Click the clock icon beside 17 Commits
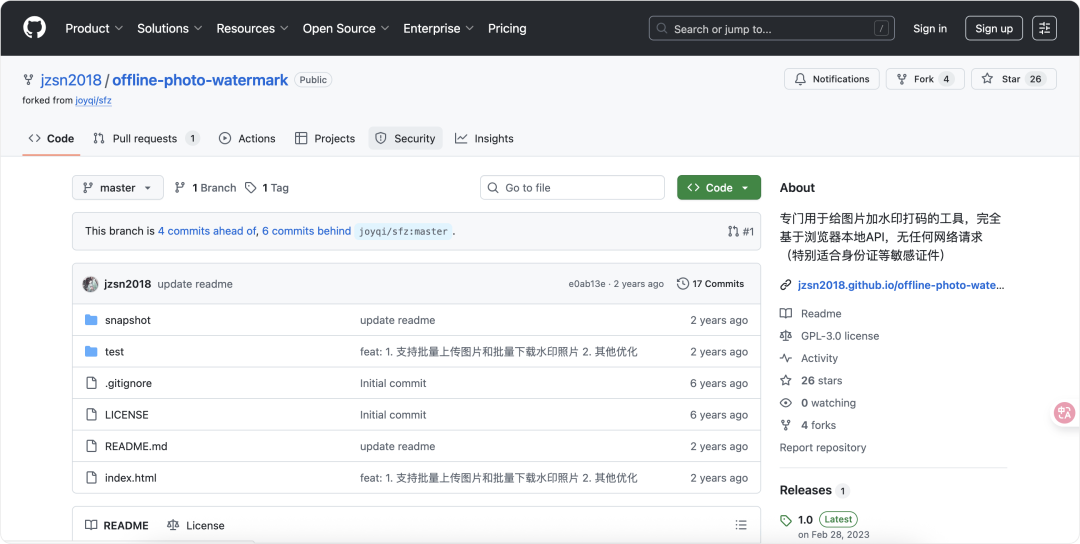 683,284
